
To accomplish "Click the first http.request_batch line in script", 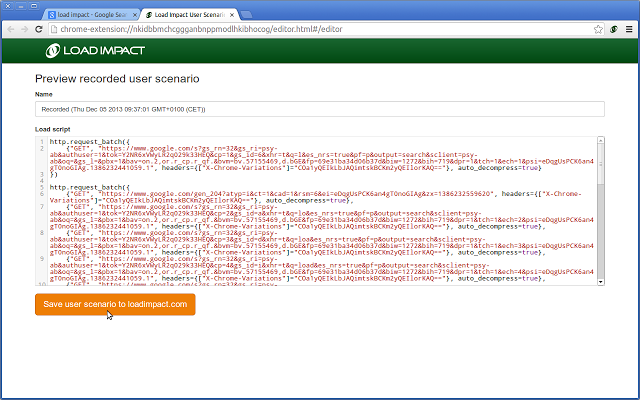I will (x=90, y=142).
